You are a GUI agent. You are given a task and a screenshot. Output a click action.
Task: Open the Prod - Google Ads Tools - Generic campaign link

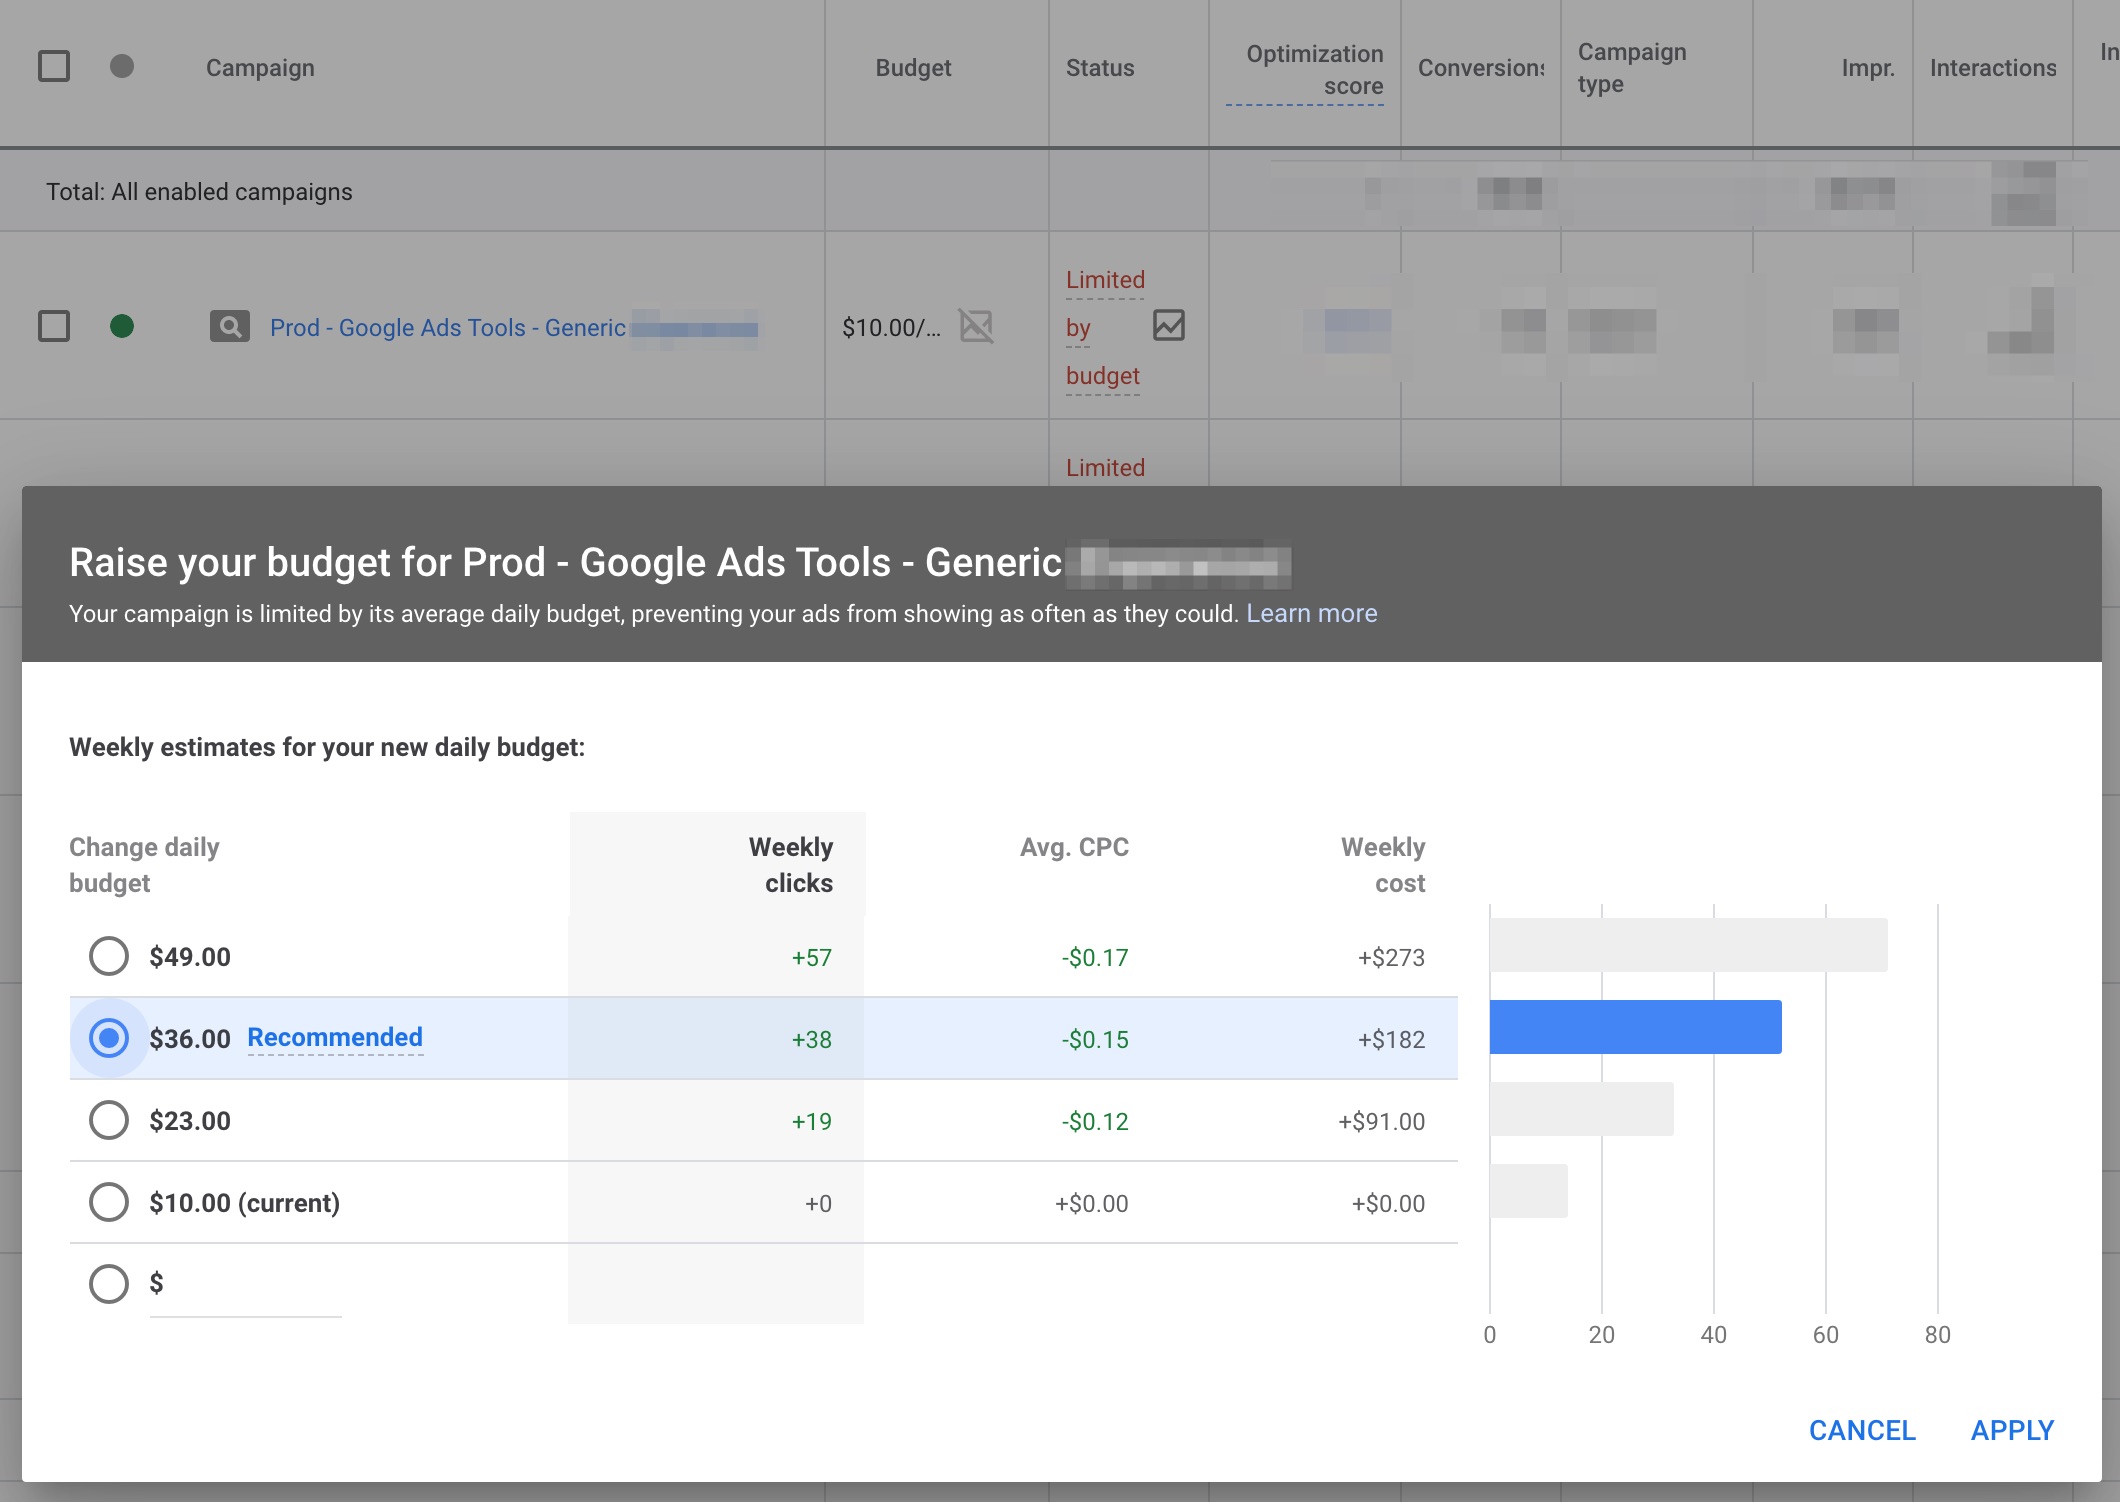[447, 328]
